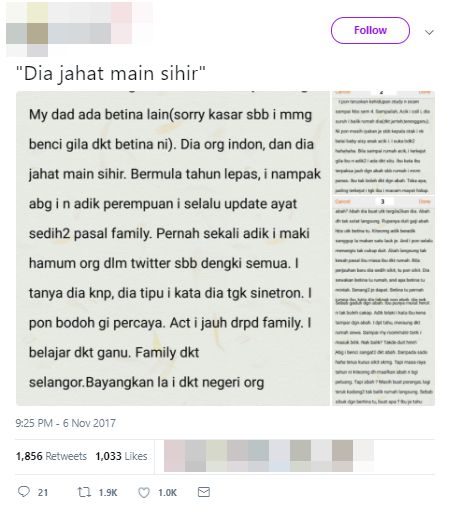Click the reply speech bubble icon
The width and height of the screenshot is (456, 519).
tap(24, 492)
